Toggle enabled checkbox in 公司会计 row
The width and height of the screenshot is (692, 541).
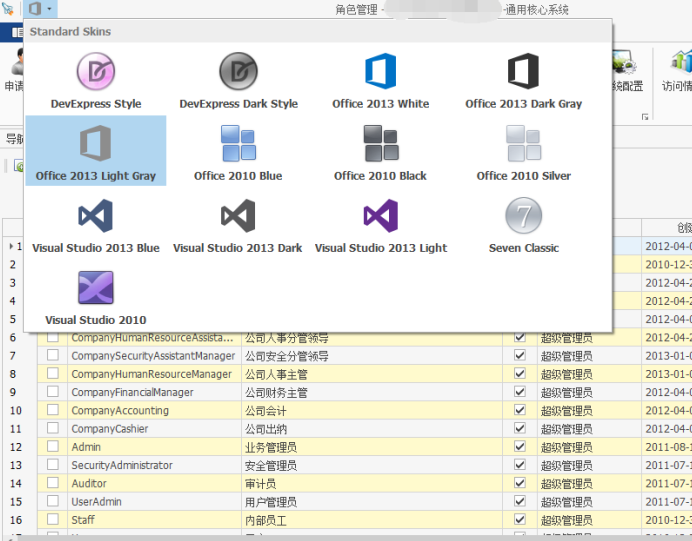520,410
